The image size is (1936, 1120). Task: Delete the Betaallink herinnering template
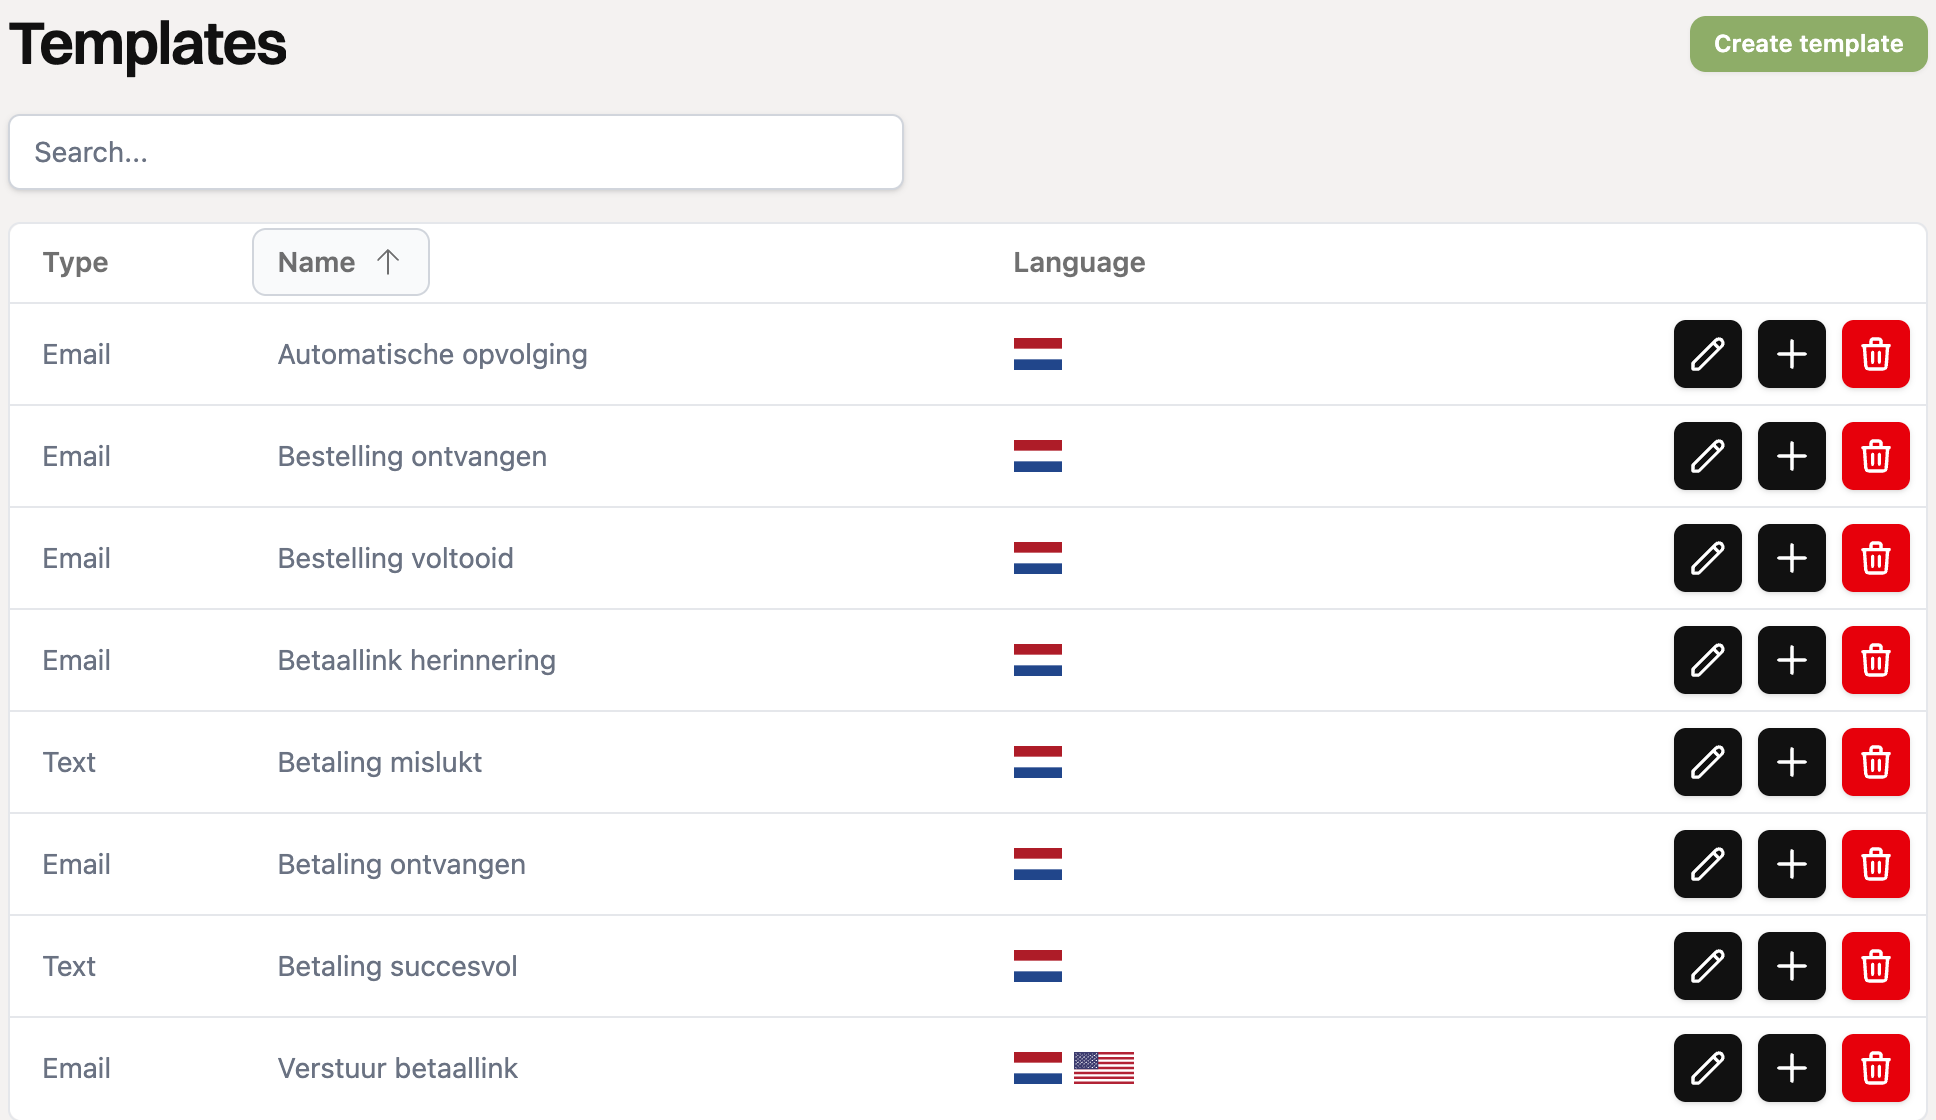pos(1876,660)
